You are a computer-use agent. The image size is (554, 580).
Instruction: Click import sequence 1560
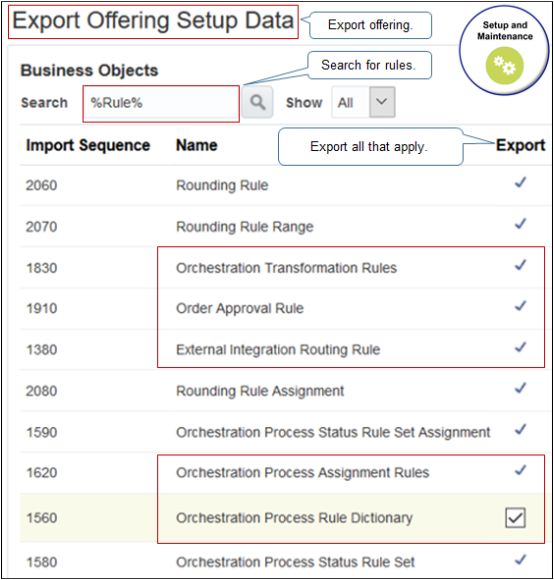coord(41,518)
